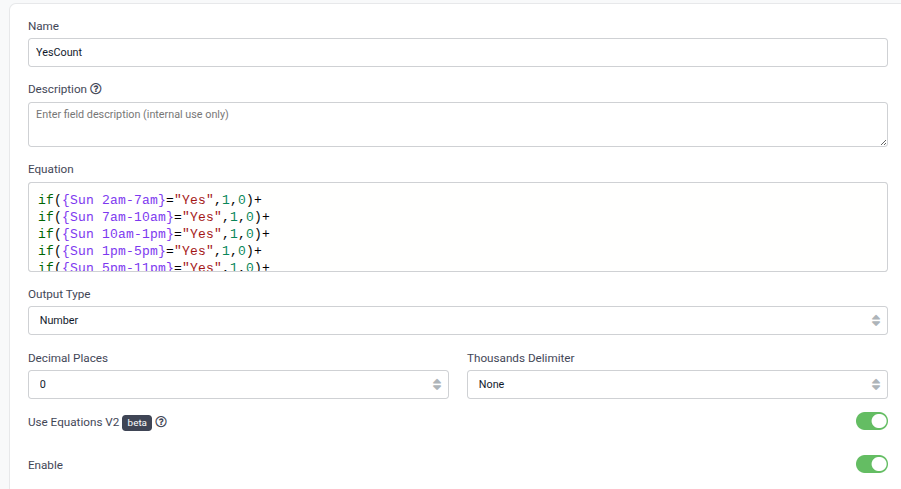Toggle the Use Equations V2 switch
This screenshot has height=489, width=901.
(x=871, y=421)
